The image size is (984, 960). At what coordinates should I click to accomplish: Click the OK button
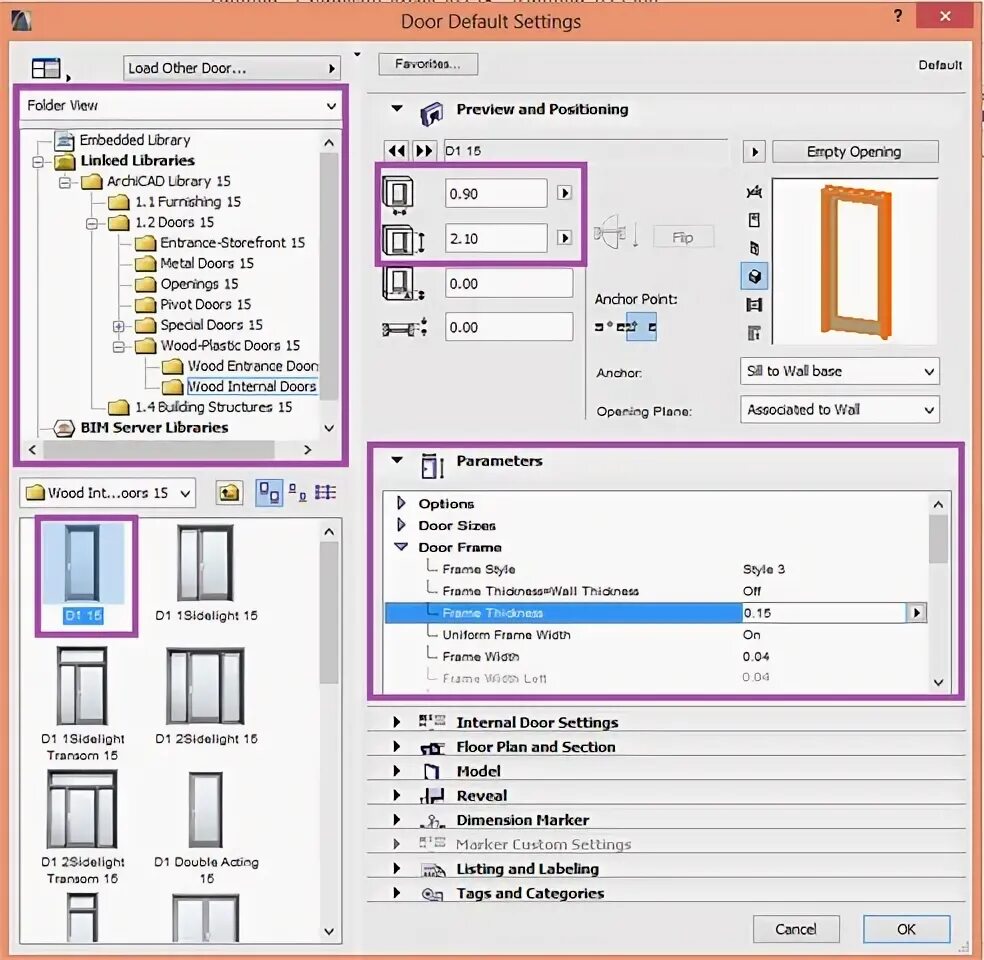click(x=906, y=929)
